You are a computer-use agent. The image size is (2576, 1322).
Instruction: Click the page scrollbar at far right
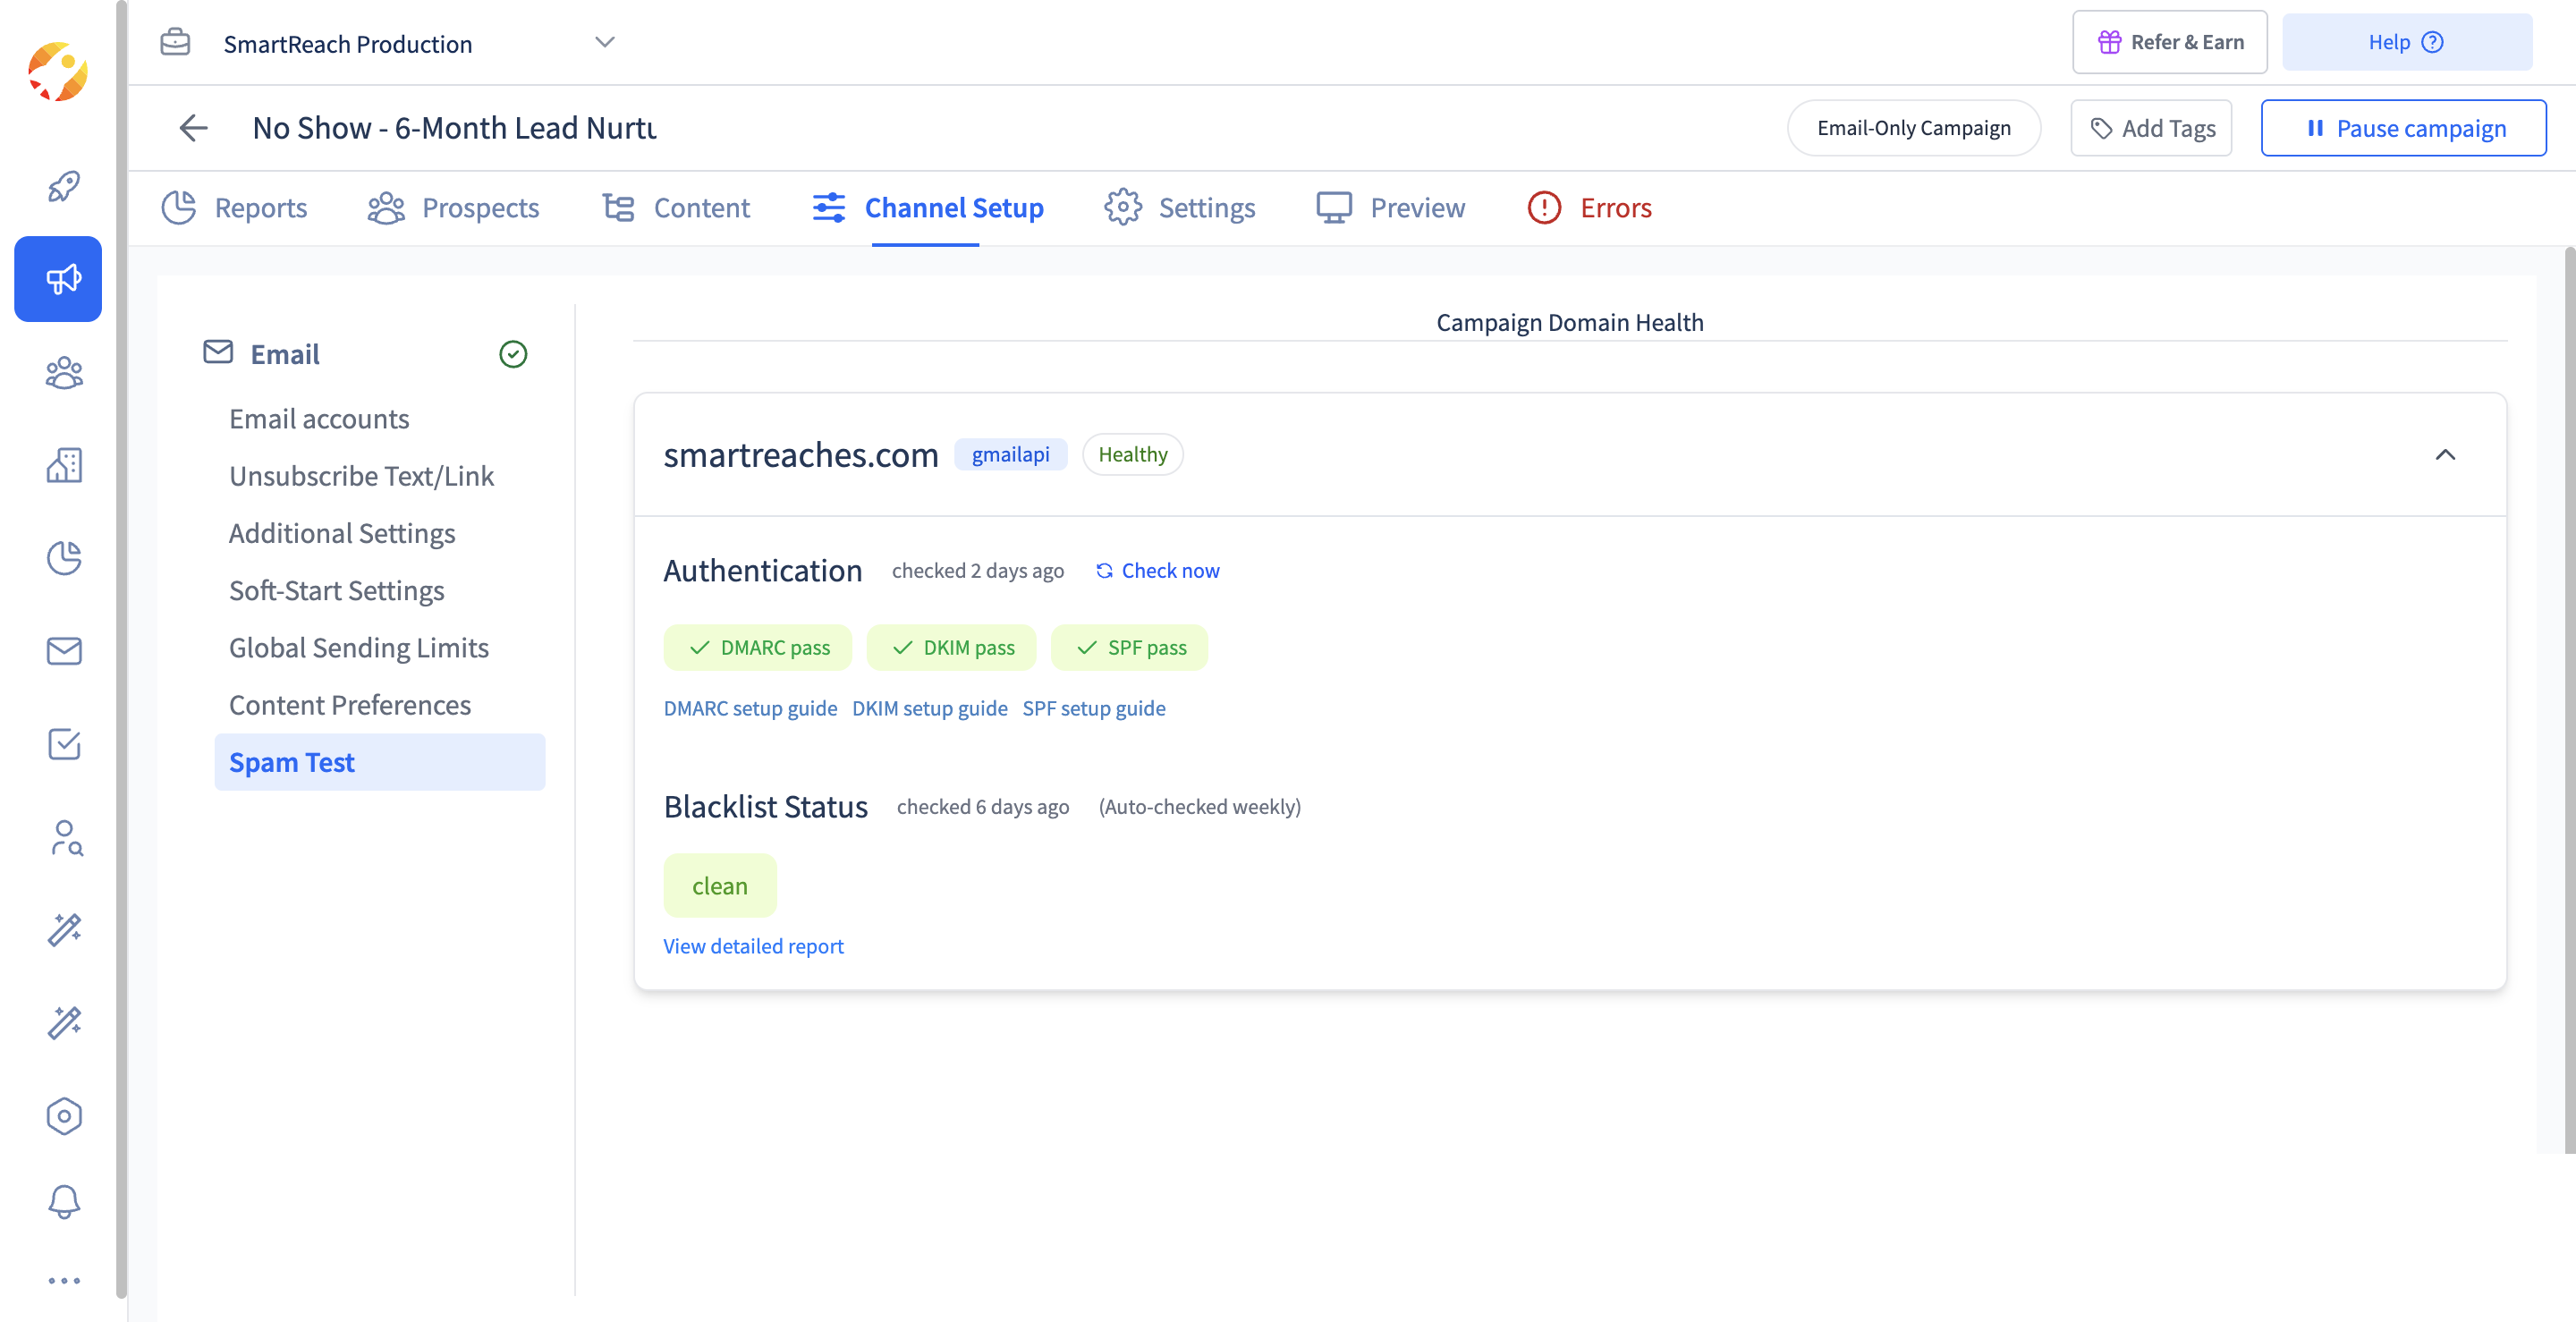2570,700
